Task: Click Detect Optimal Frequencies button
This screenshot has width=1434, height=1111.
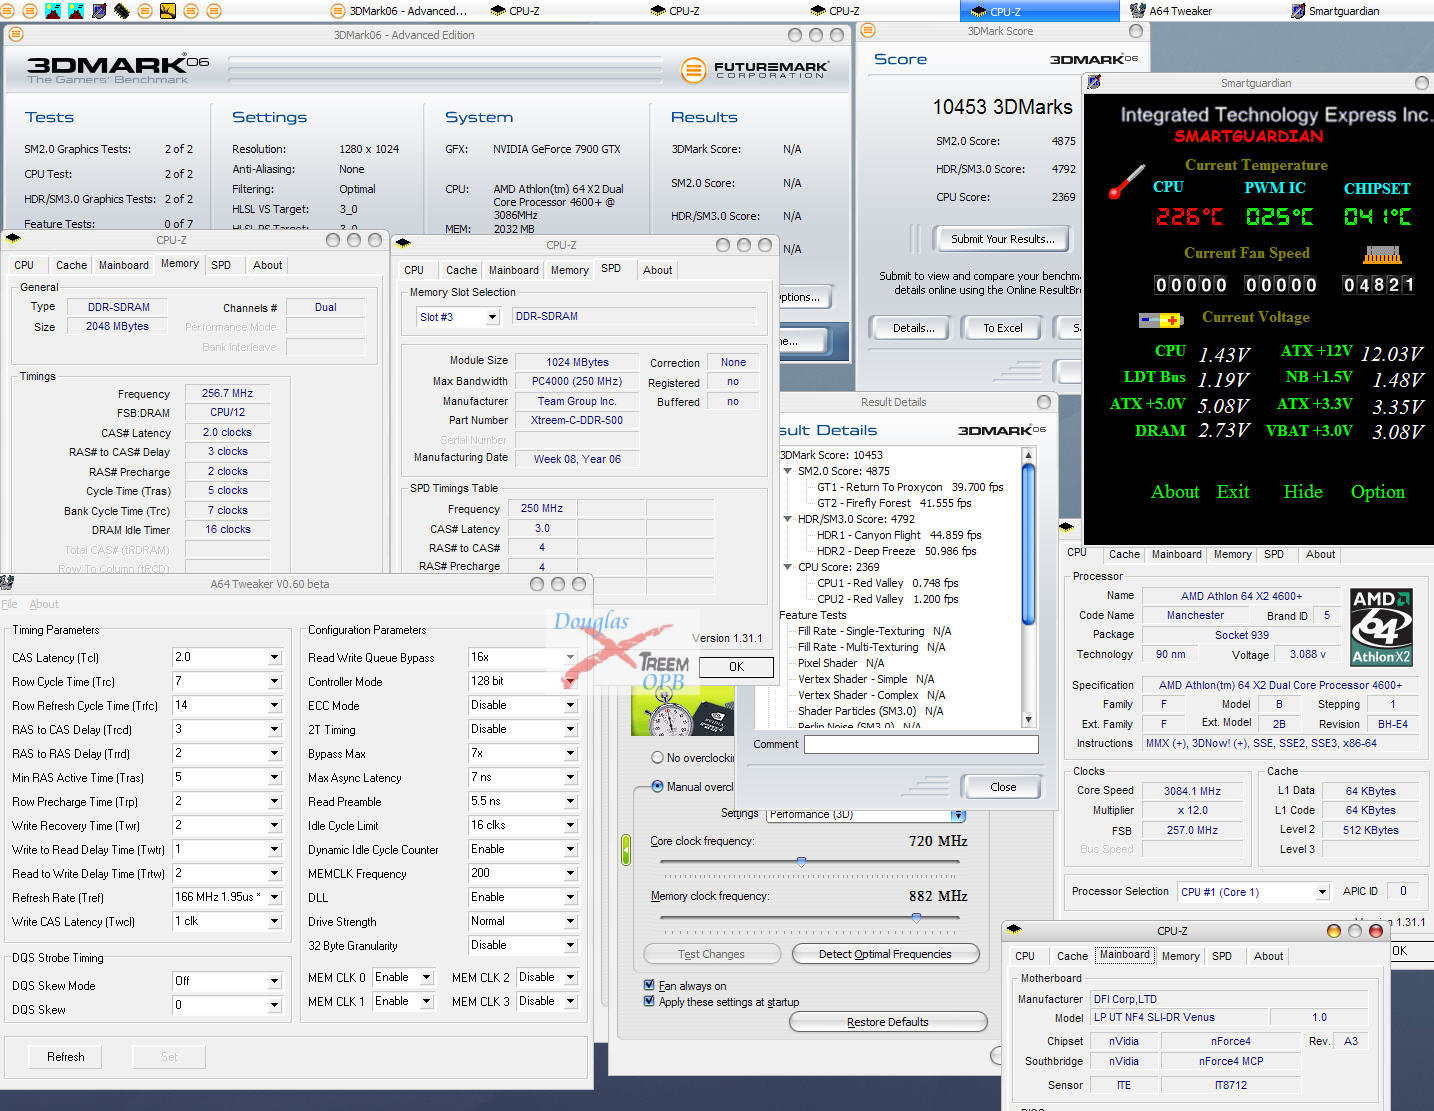Action: point(885,954)
